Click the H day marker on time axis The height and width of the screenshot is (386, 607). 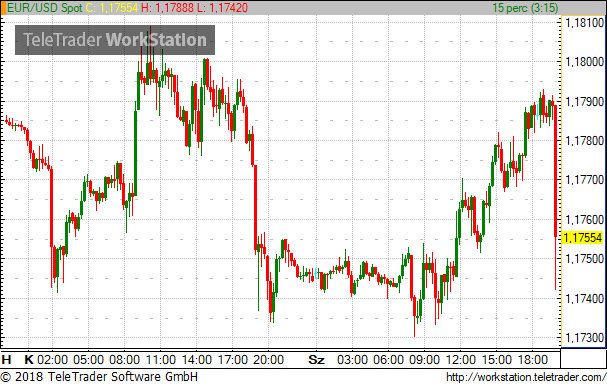(6, 360)
